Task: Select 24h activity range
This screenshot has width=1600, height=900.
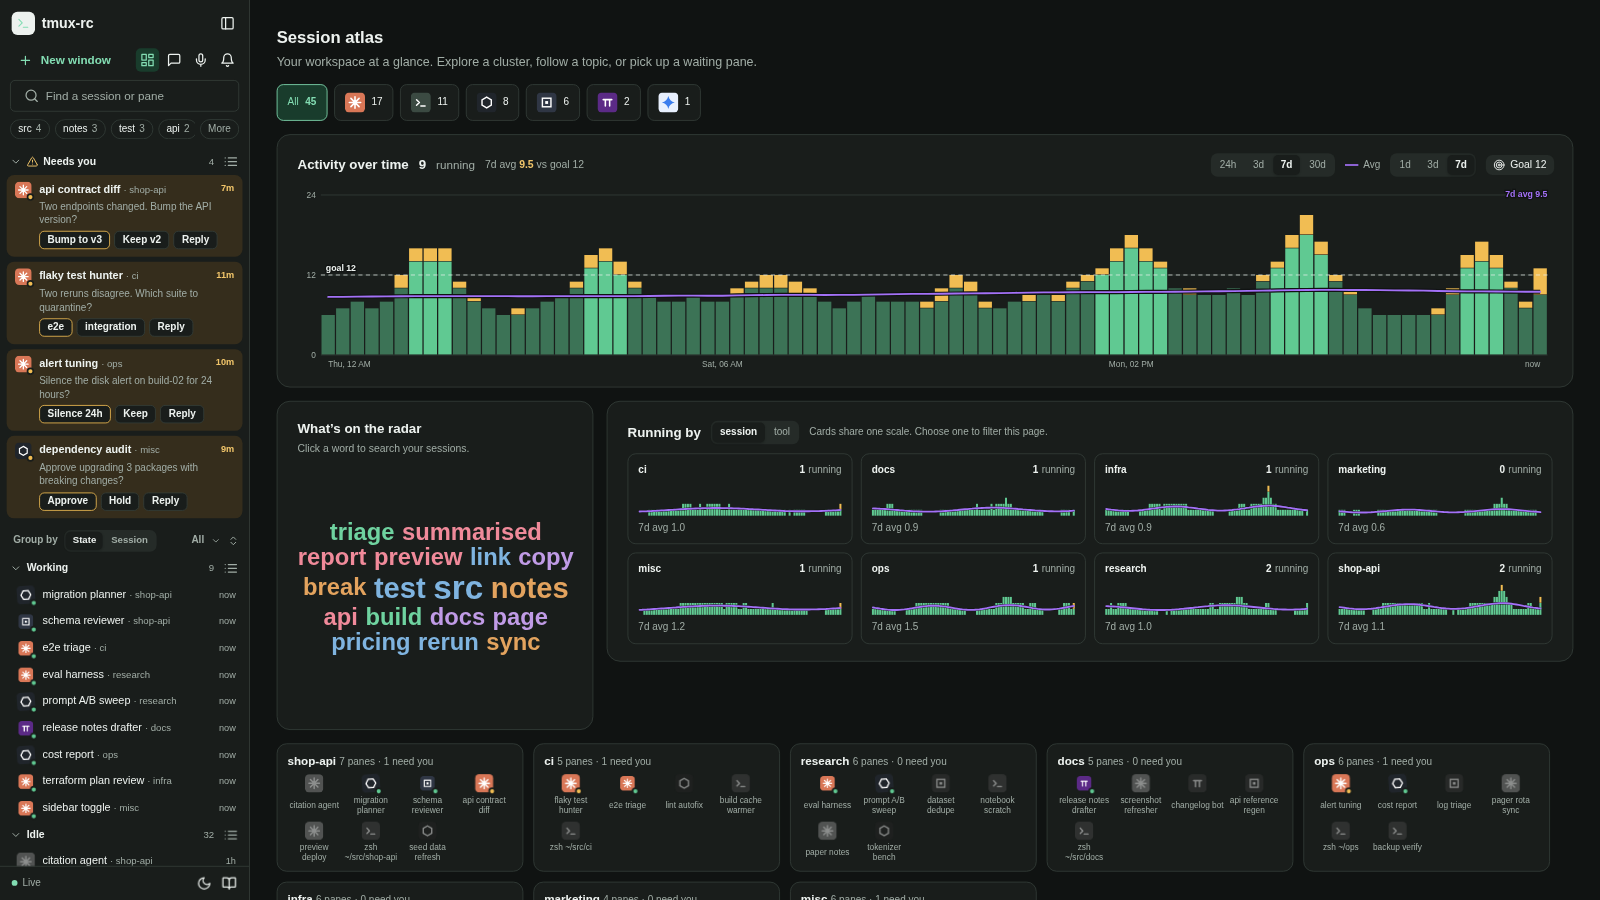Action: [x=1228, y=165]
